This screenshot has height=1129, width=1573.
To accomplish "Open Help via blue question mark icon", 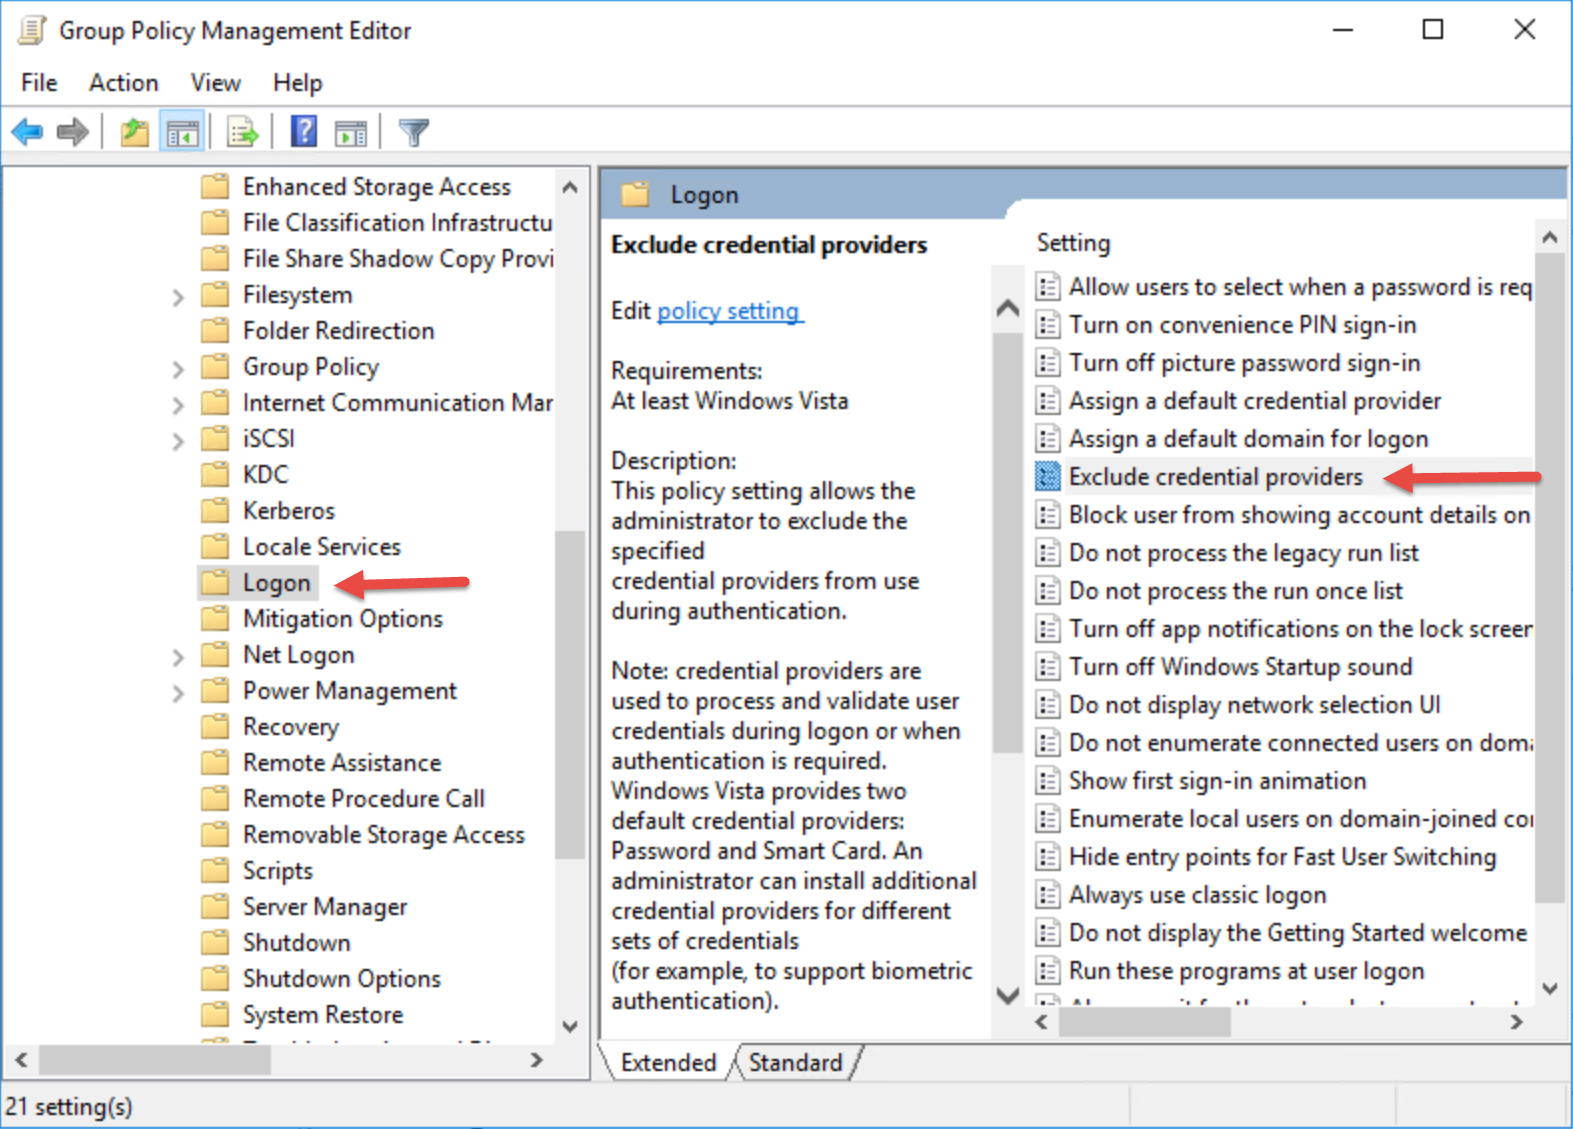I will pyautogui.click(x=304, y=132).
